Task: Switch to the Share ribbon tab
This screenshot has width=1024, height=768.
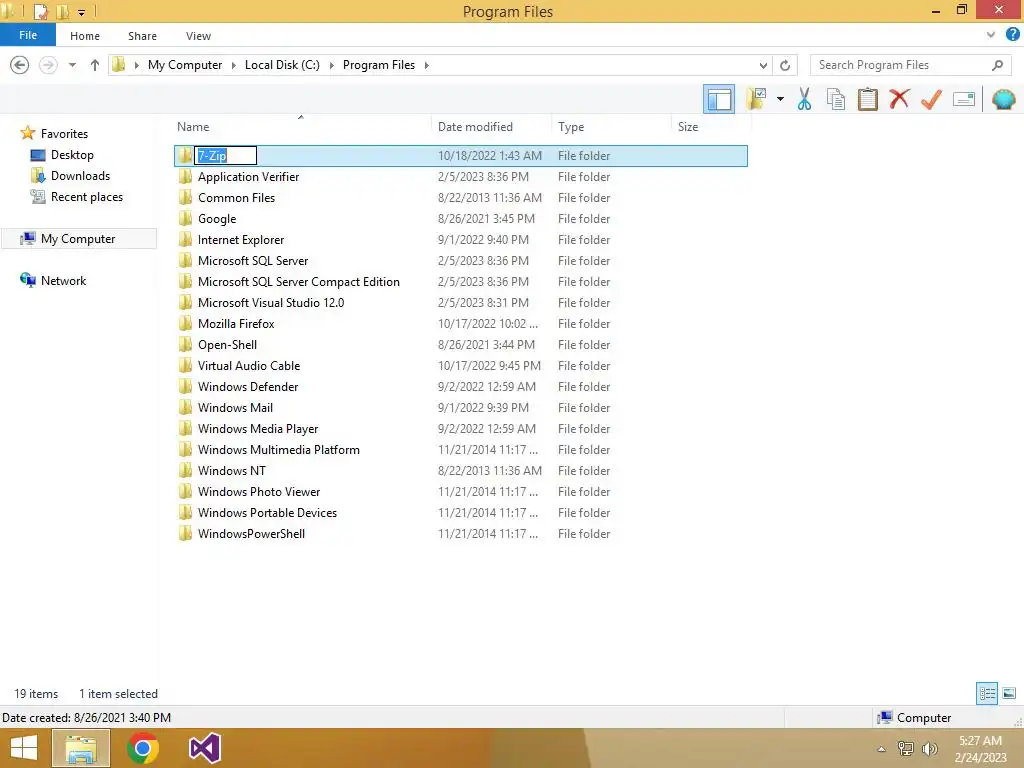Action: coord(142,36)
